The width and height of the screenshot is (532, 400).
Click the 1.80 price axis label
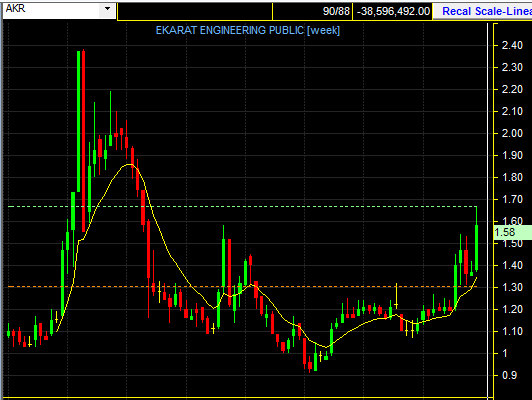512,177
